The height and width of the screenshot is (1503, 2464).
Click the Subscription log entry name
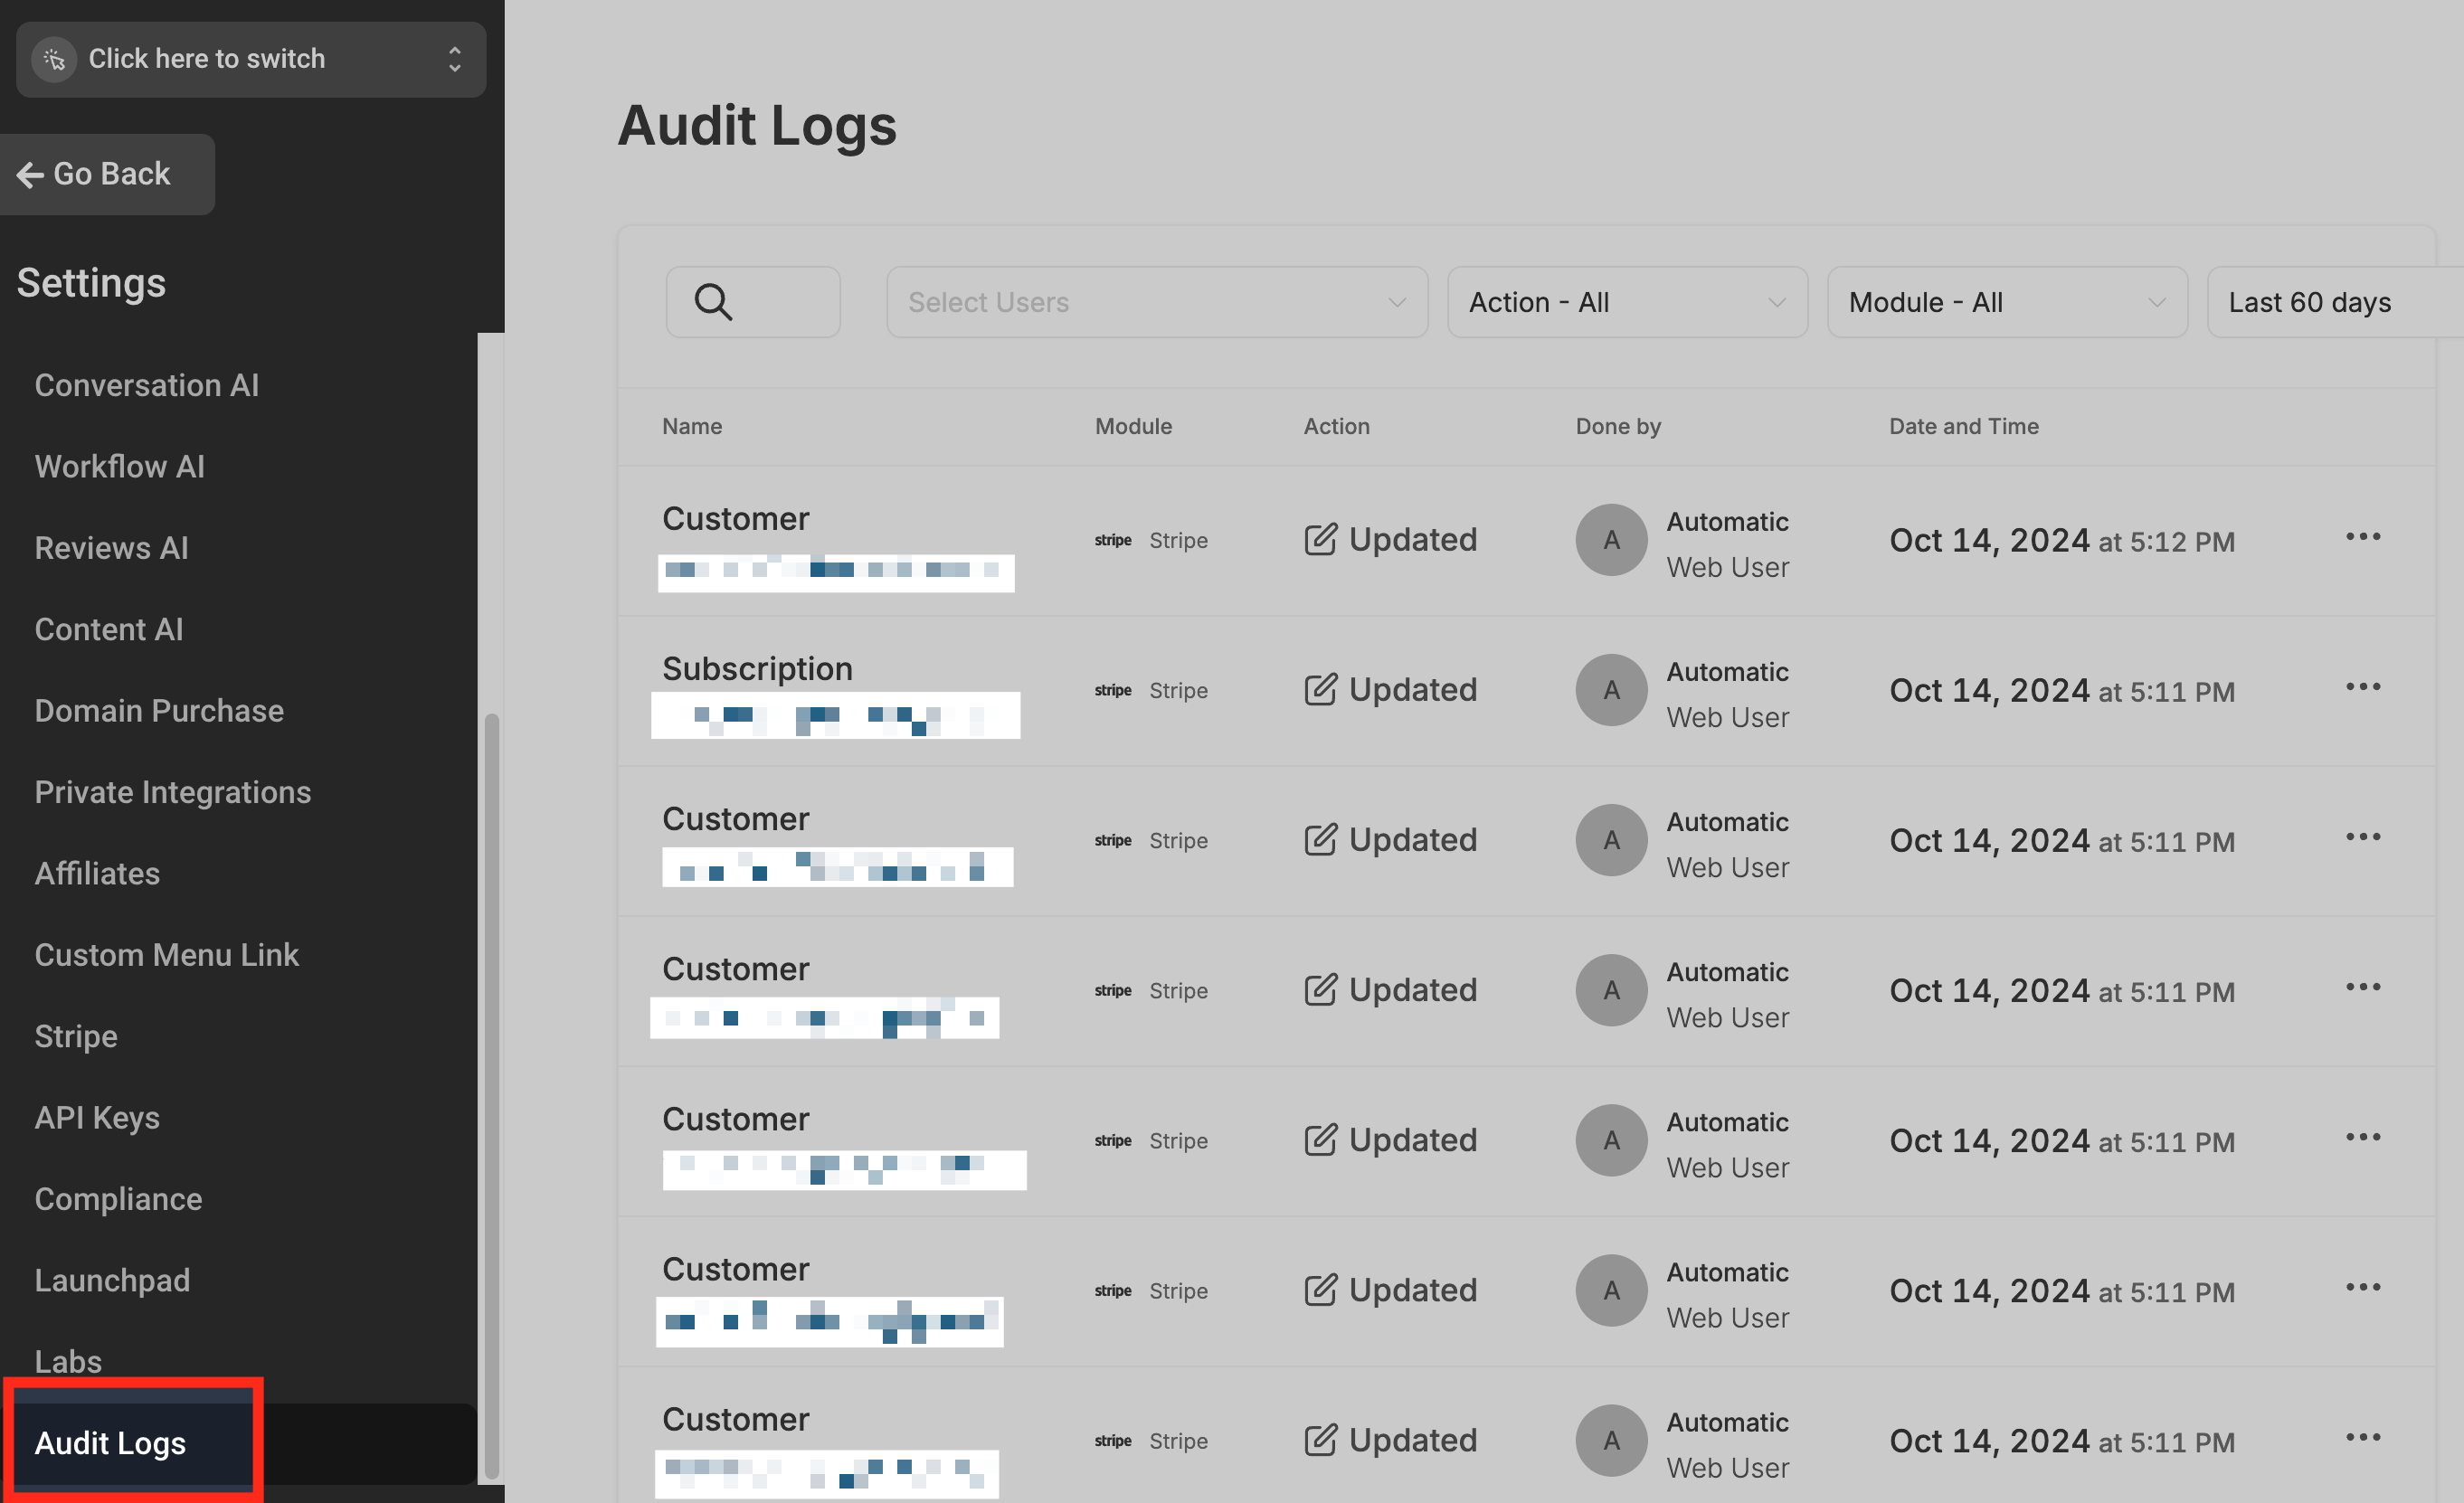click(x=757, y=669)
